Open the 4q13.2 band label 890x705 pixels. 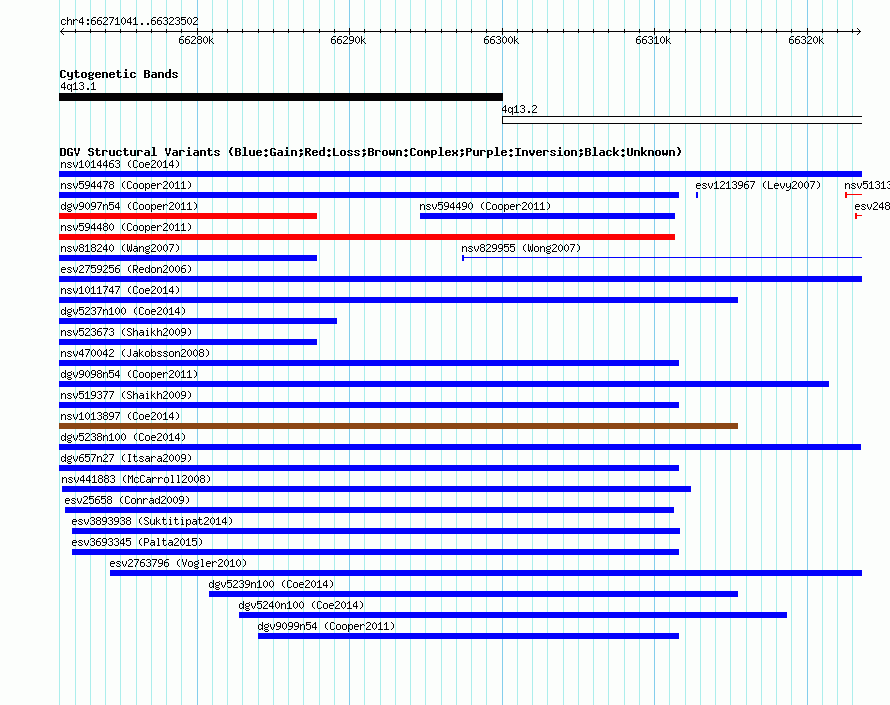[519, 109]
